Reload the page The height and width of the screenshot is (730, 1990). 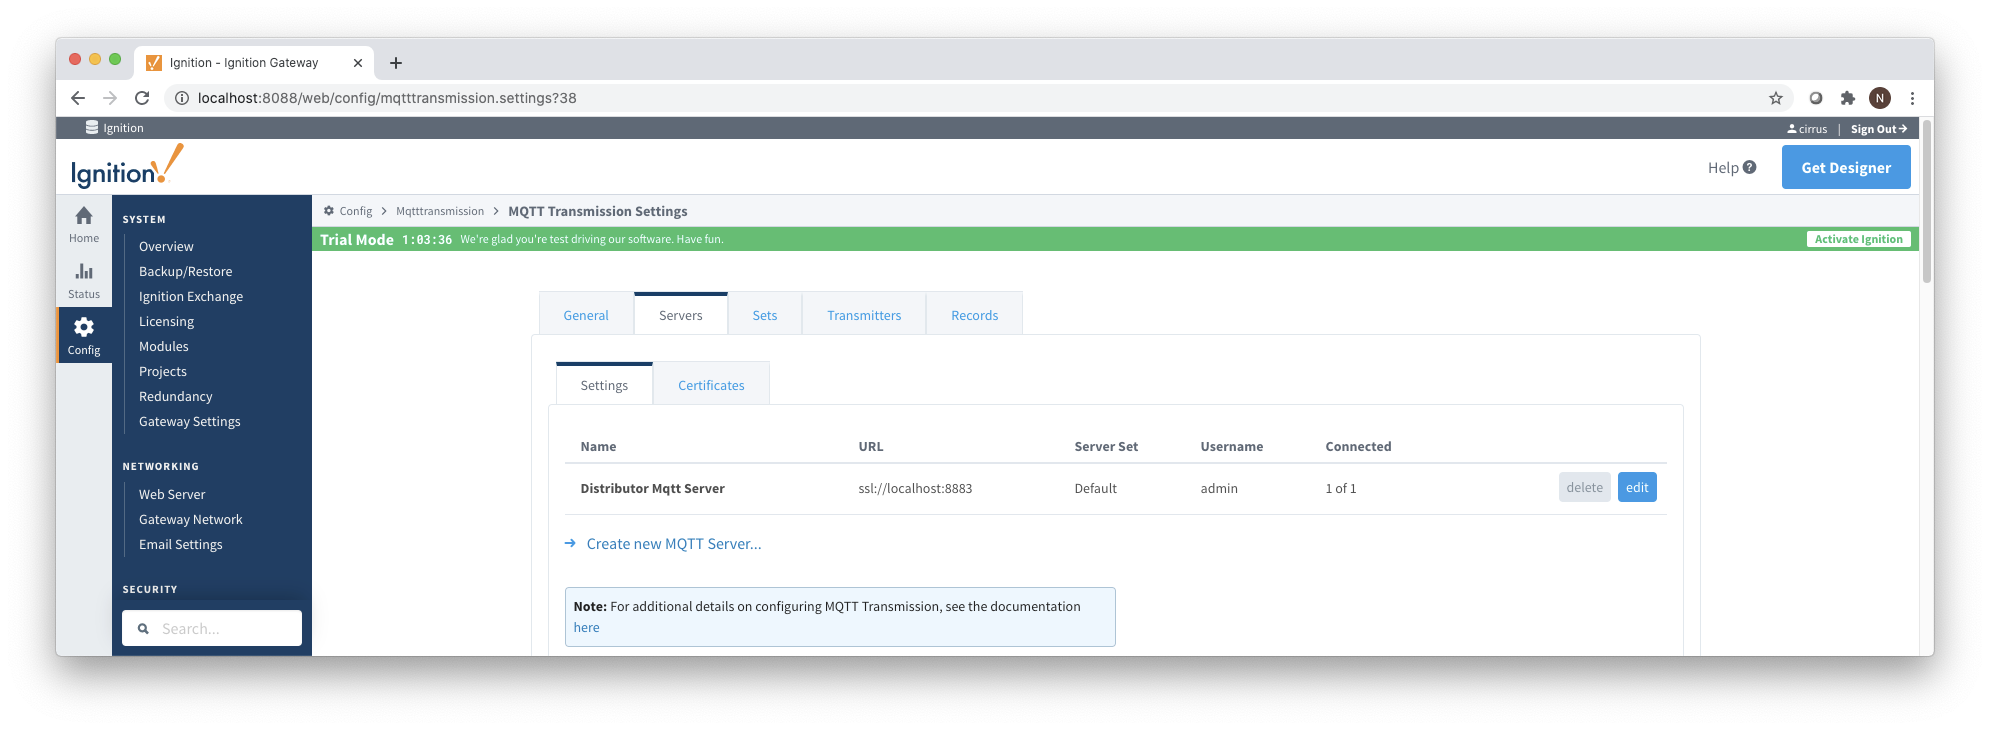tap(142, 98)
